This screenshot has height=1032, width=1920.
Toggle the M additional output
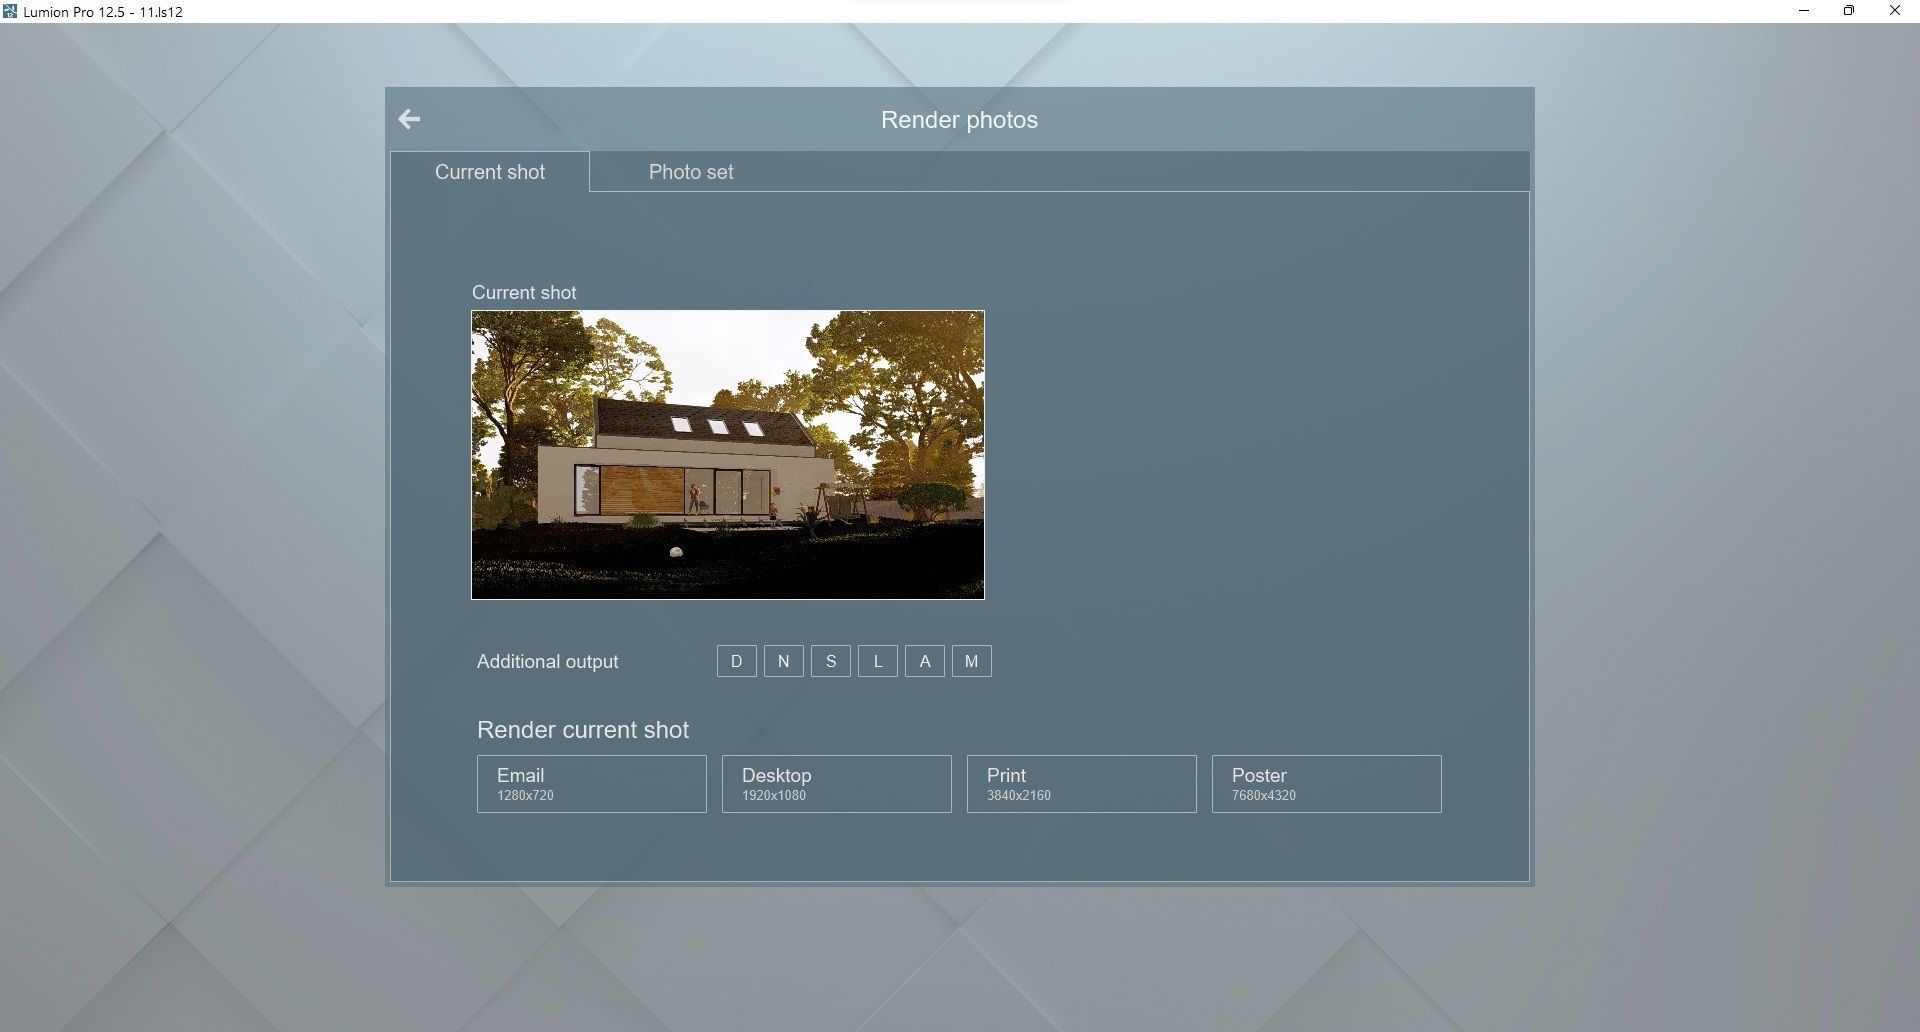(x=972, y=661)
